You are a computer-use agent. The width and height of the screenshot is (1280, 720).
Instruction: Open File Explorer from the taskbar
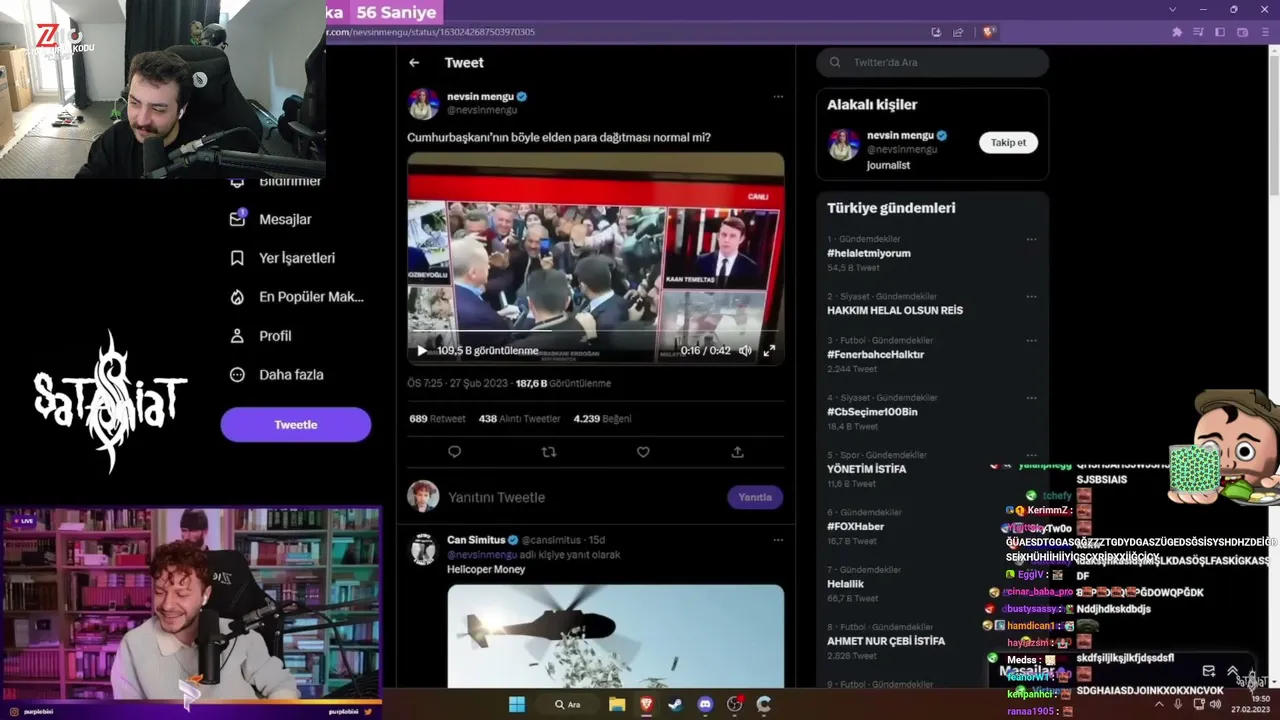(617, 704)
